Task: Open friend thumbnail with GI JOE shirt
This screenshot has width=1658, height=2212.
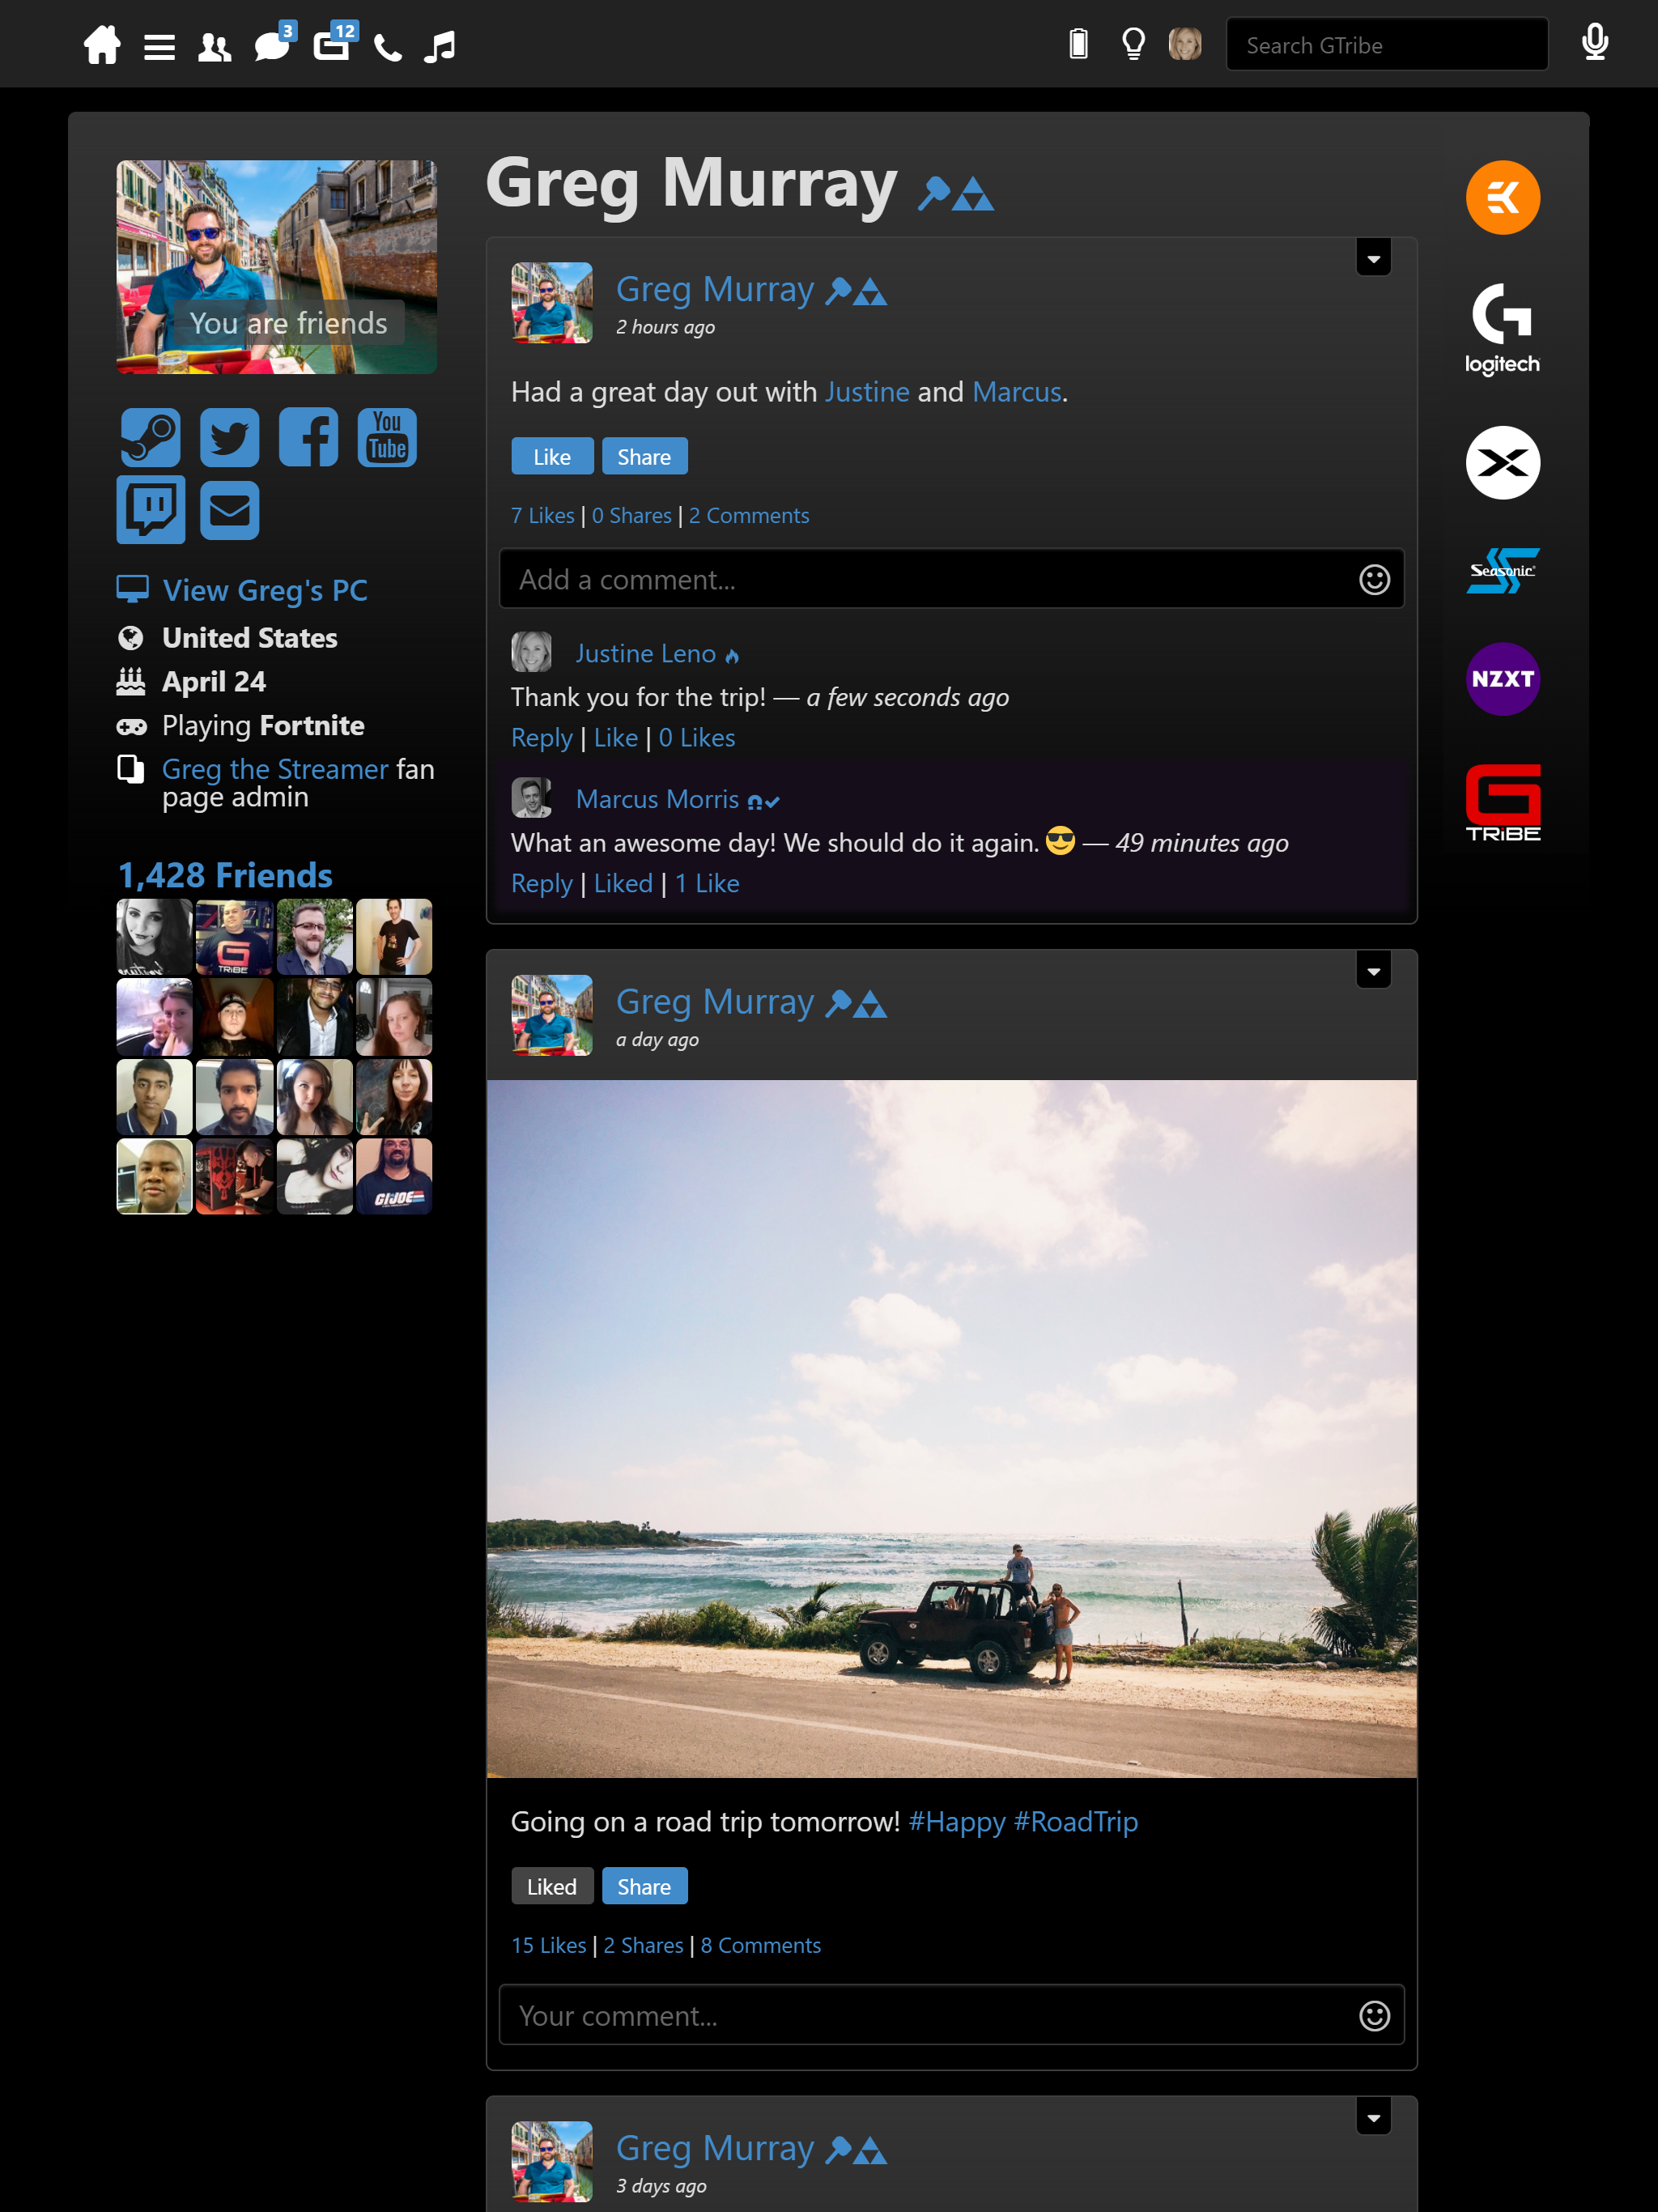Action: [394, 1176]
